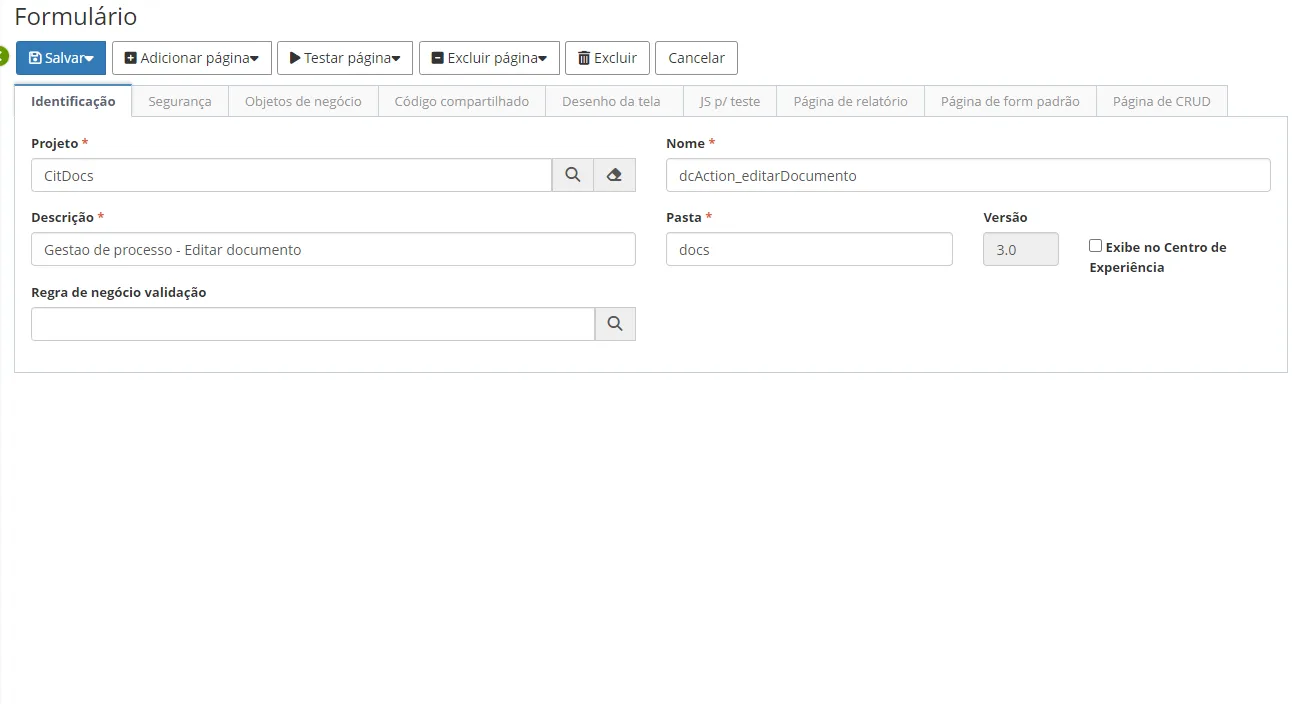Focus the Regra de negócio validação field
The height and width of the screenshot is (705, 1308).
(x=313, y=324)
